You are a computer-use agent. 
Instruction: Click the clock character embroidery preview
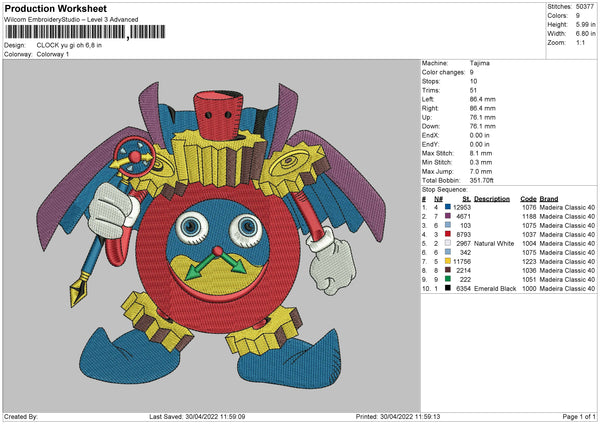pos(210,230)
